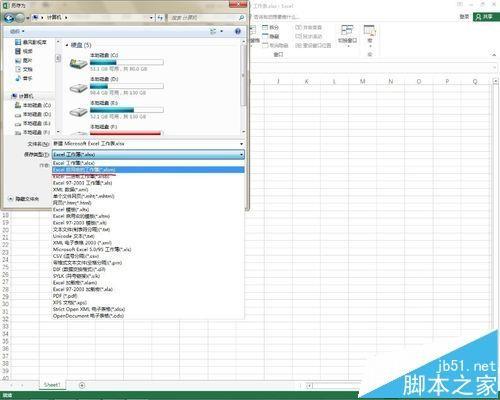The height and width of the screenshot is (400, 500).
Task: Choose XML Data (*.xml) format
Action: tap(148, 190)
